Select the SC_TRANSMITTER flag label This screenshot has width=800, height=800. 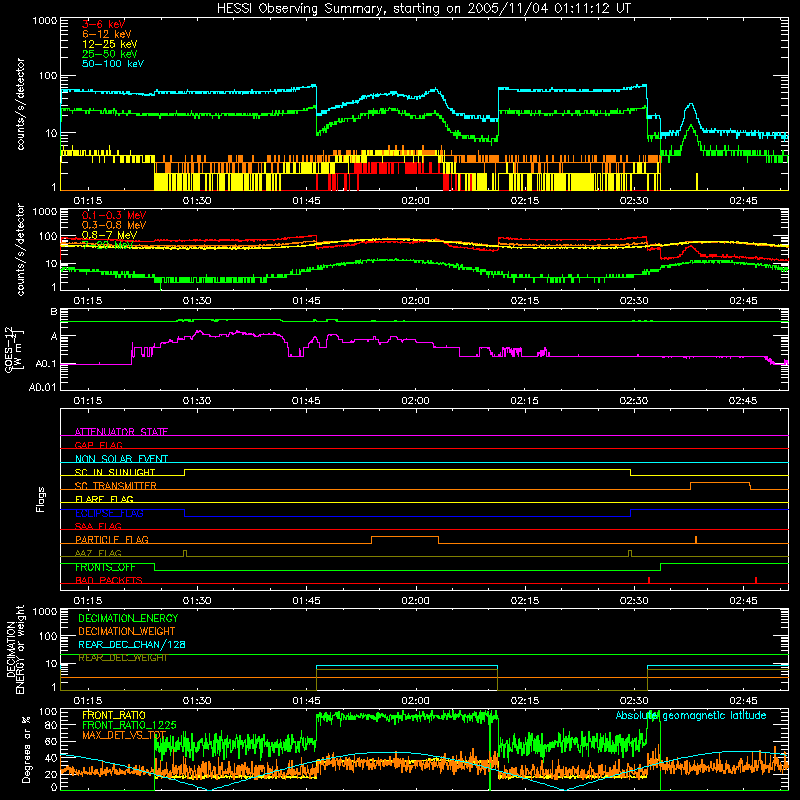(x=116, y=486)
